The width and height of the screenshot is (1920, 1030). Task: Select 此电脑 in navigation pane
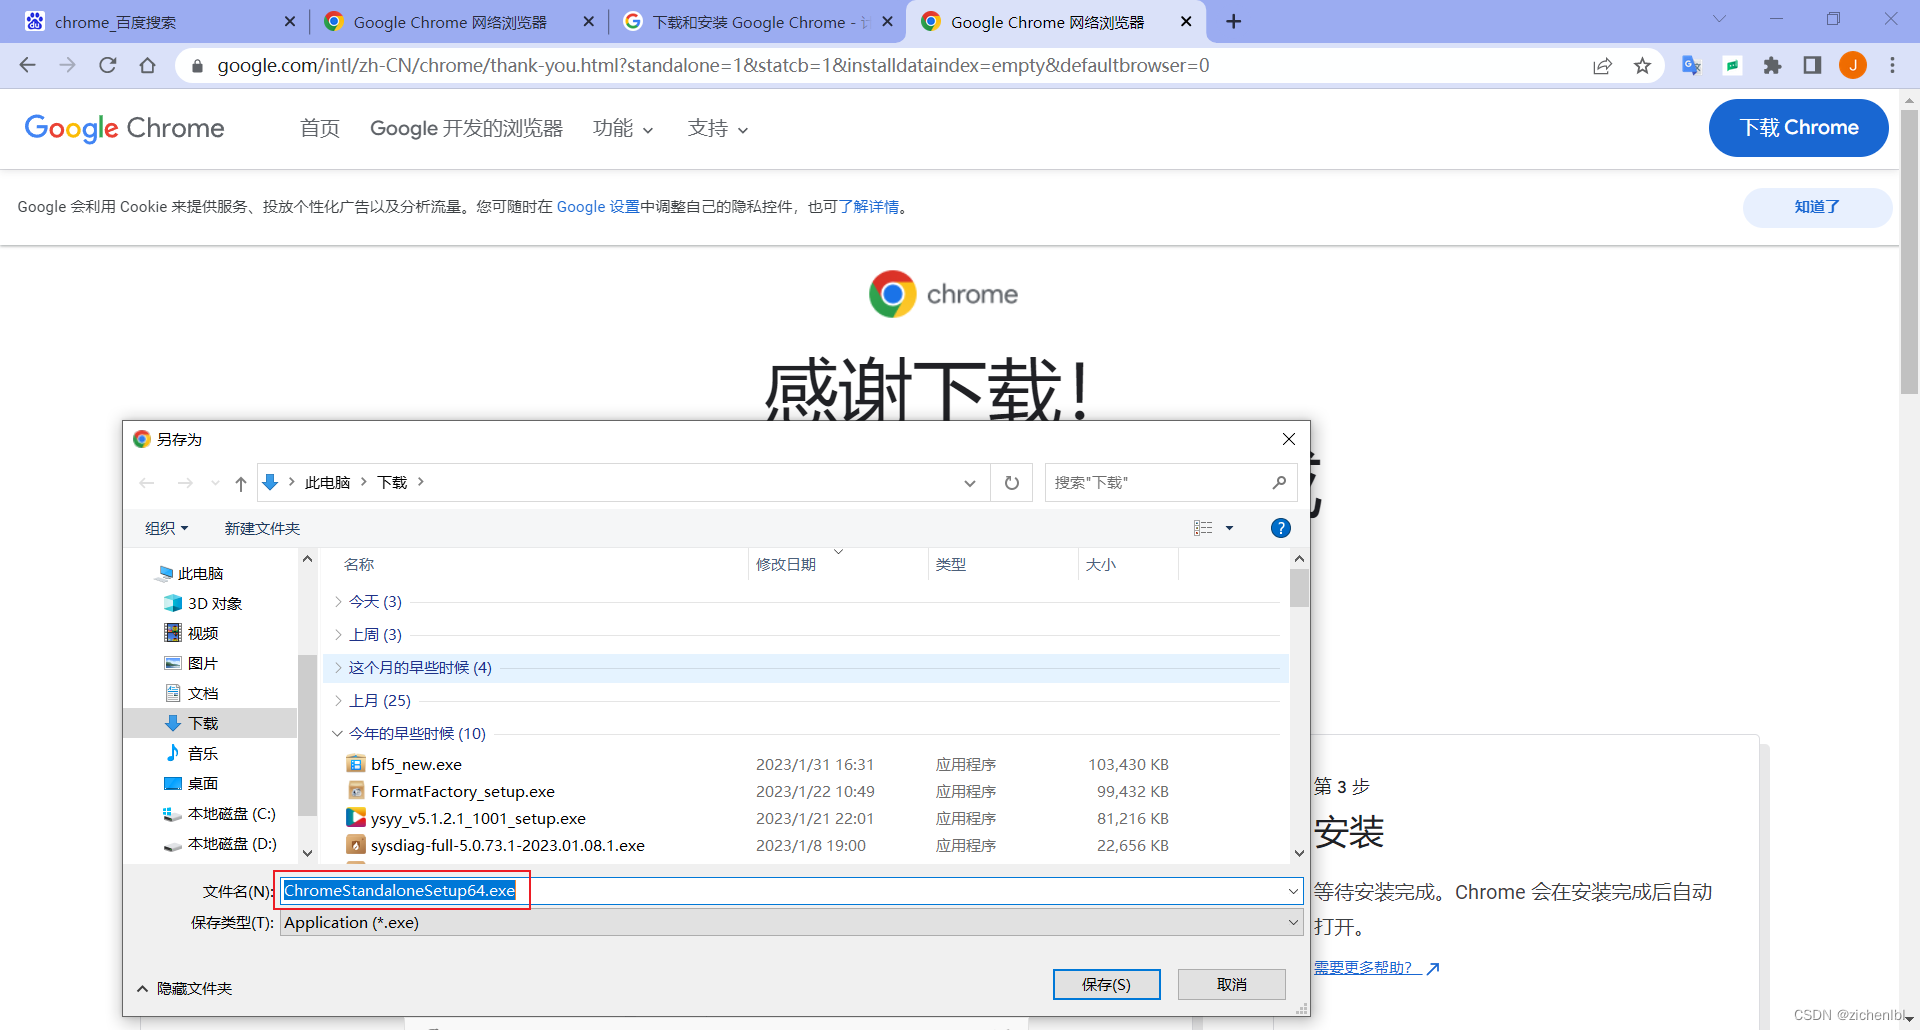200,574
